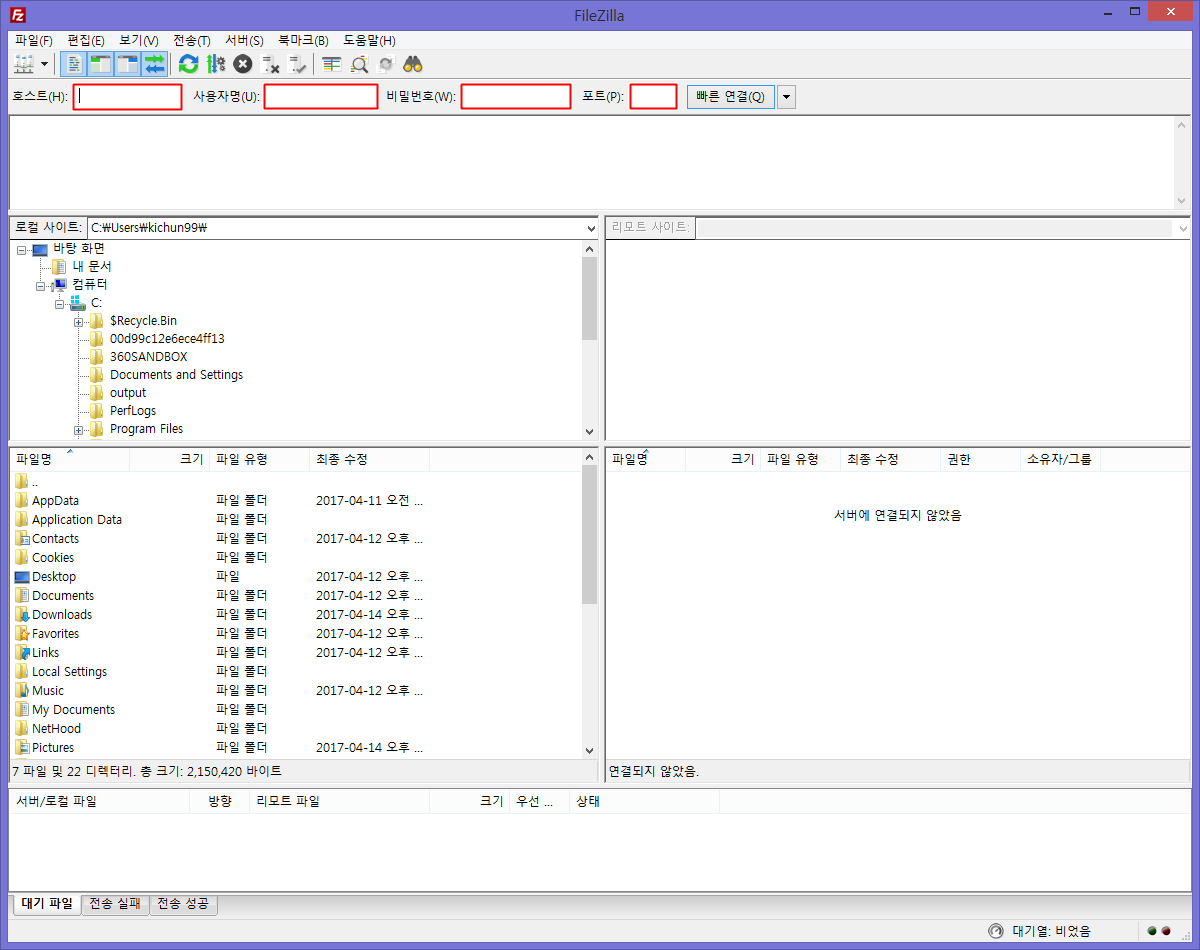Image resolution: width=1200 pixels, height=950 pixels.
Task: Click the local tree scrollbar down arrow
Action: [590, 431]
